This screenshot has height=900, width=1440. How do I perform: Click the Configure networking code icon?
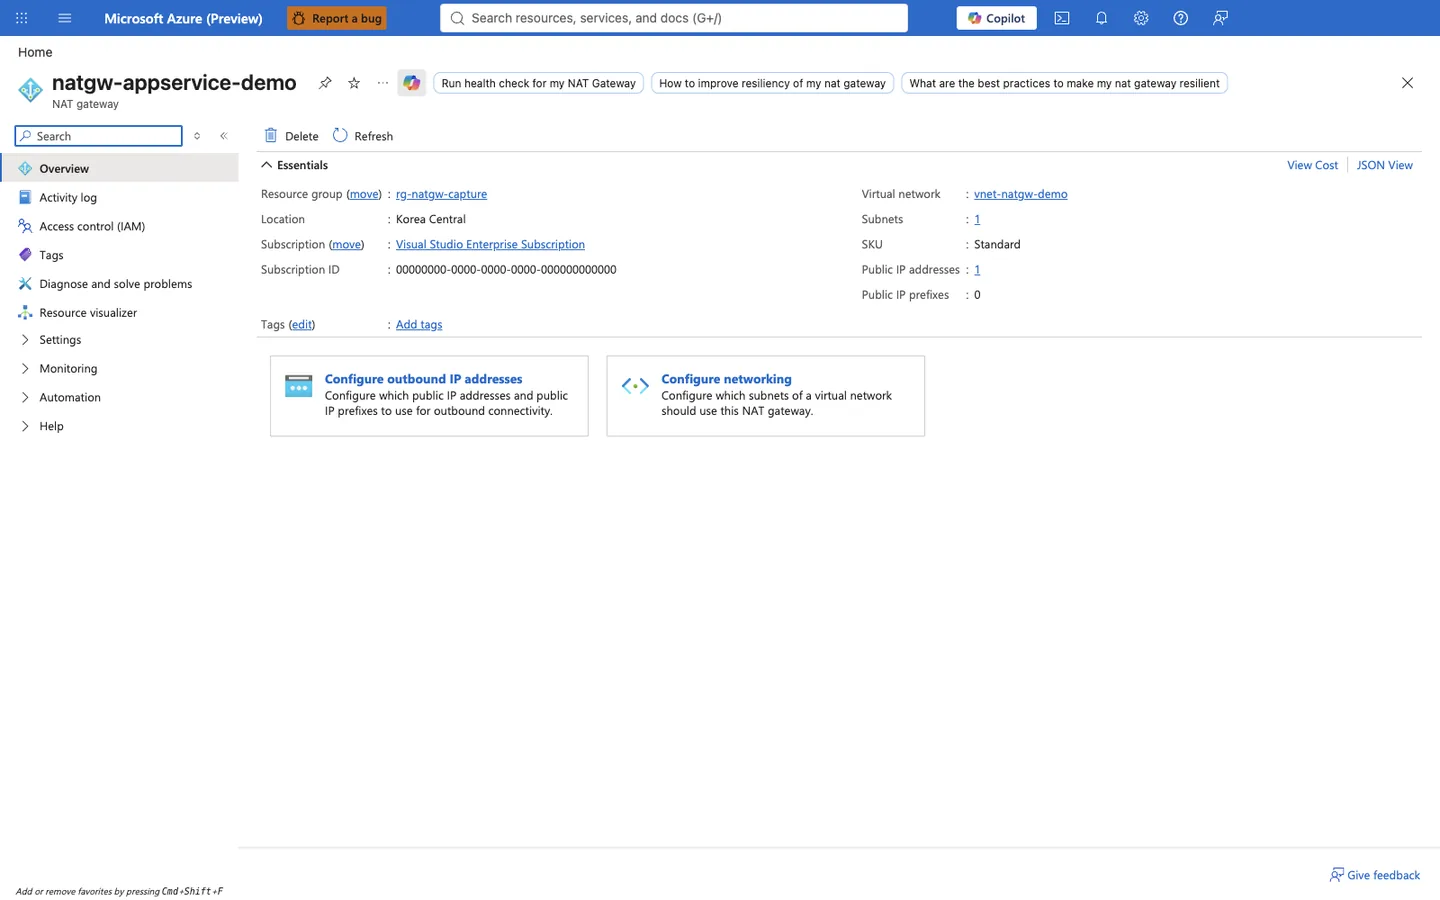[x=635, y=386]
